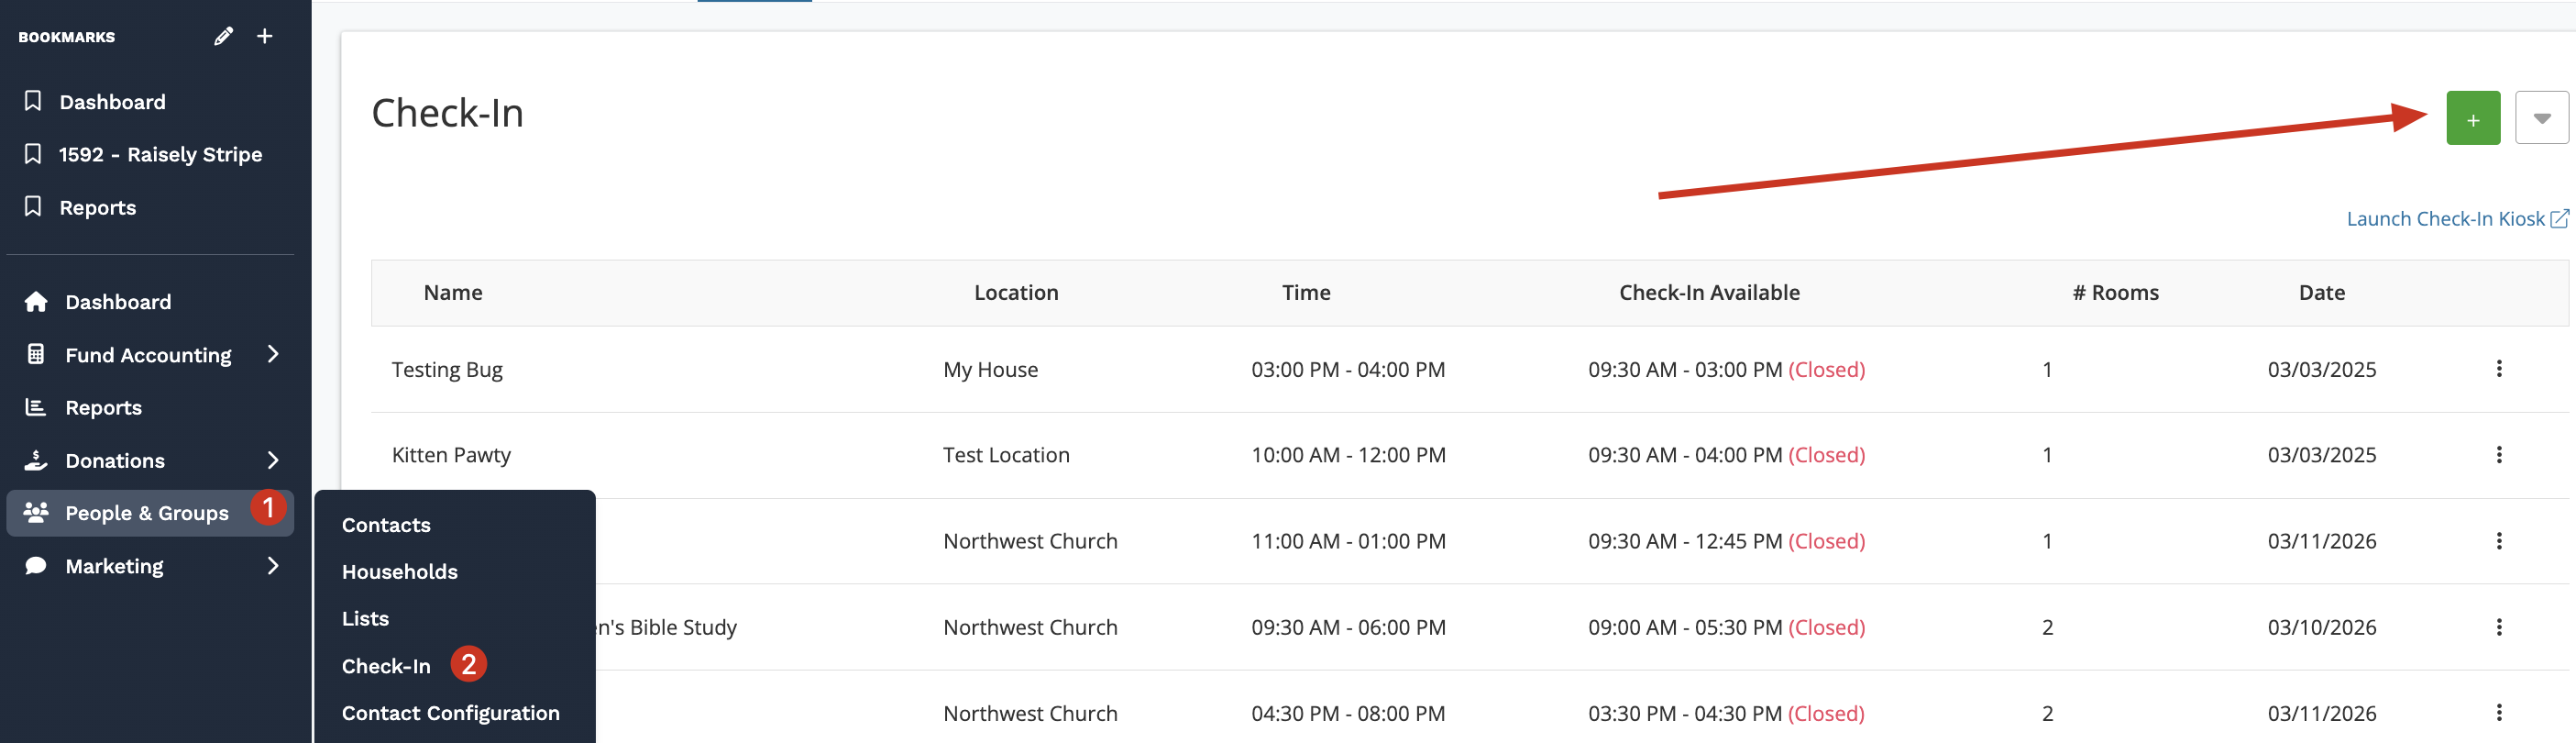The width and height of the screenshot is (2576, 743).
Task: Sort by the Name column header
Action: coord(452,293)
